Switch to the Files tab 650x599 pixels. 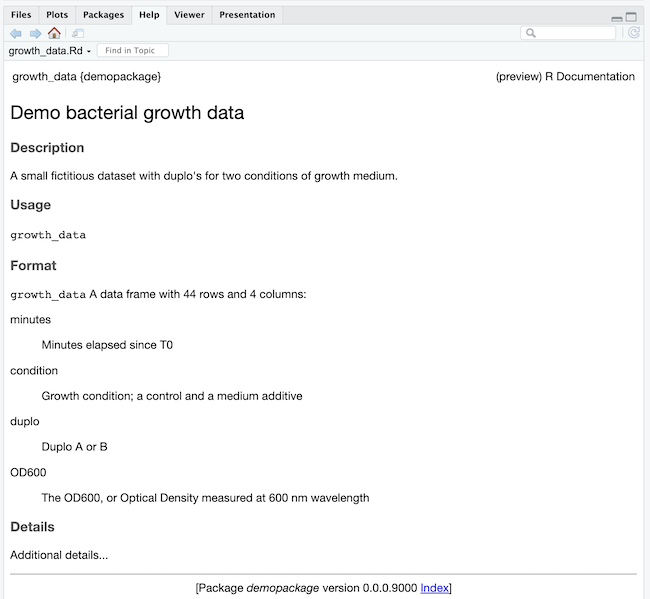21,15
